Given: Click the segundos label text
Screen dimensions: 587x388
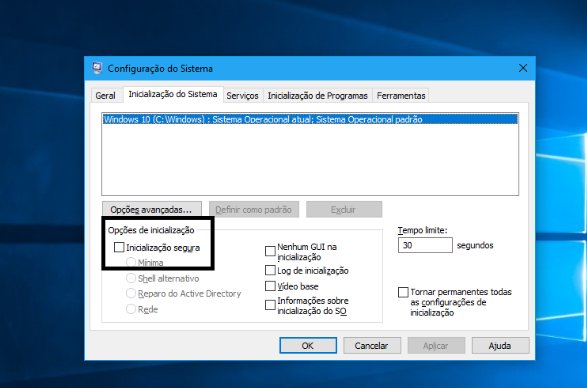Looking at the screenshot, I should point(475,245).
